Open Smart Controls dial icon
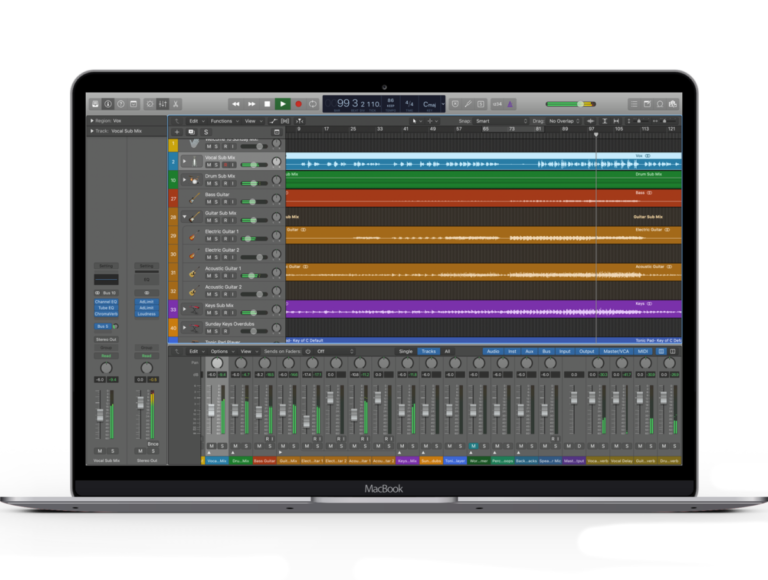This screenshot has width=768, height=580. coord(150,104)
